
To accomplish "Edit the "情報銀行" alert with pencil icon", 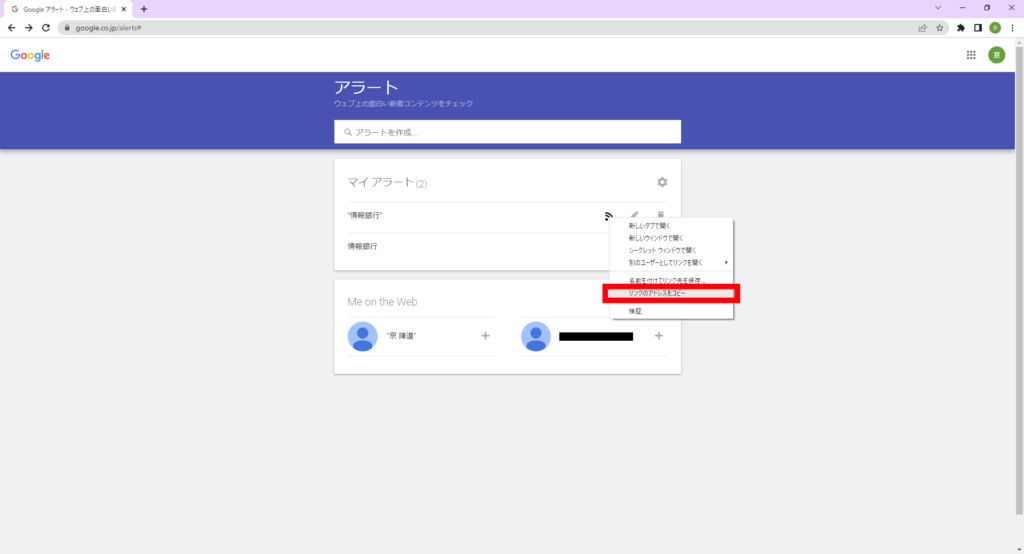I will [x=634, y=215].
